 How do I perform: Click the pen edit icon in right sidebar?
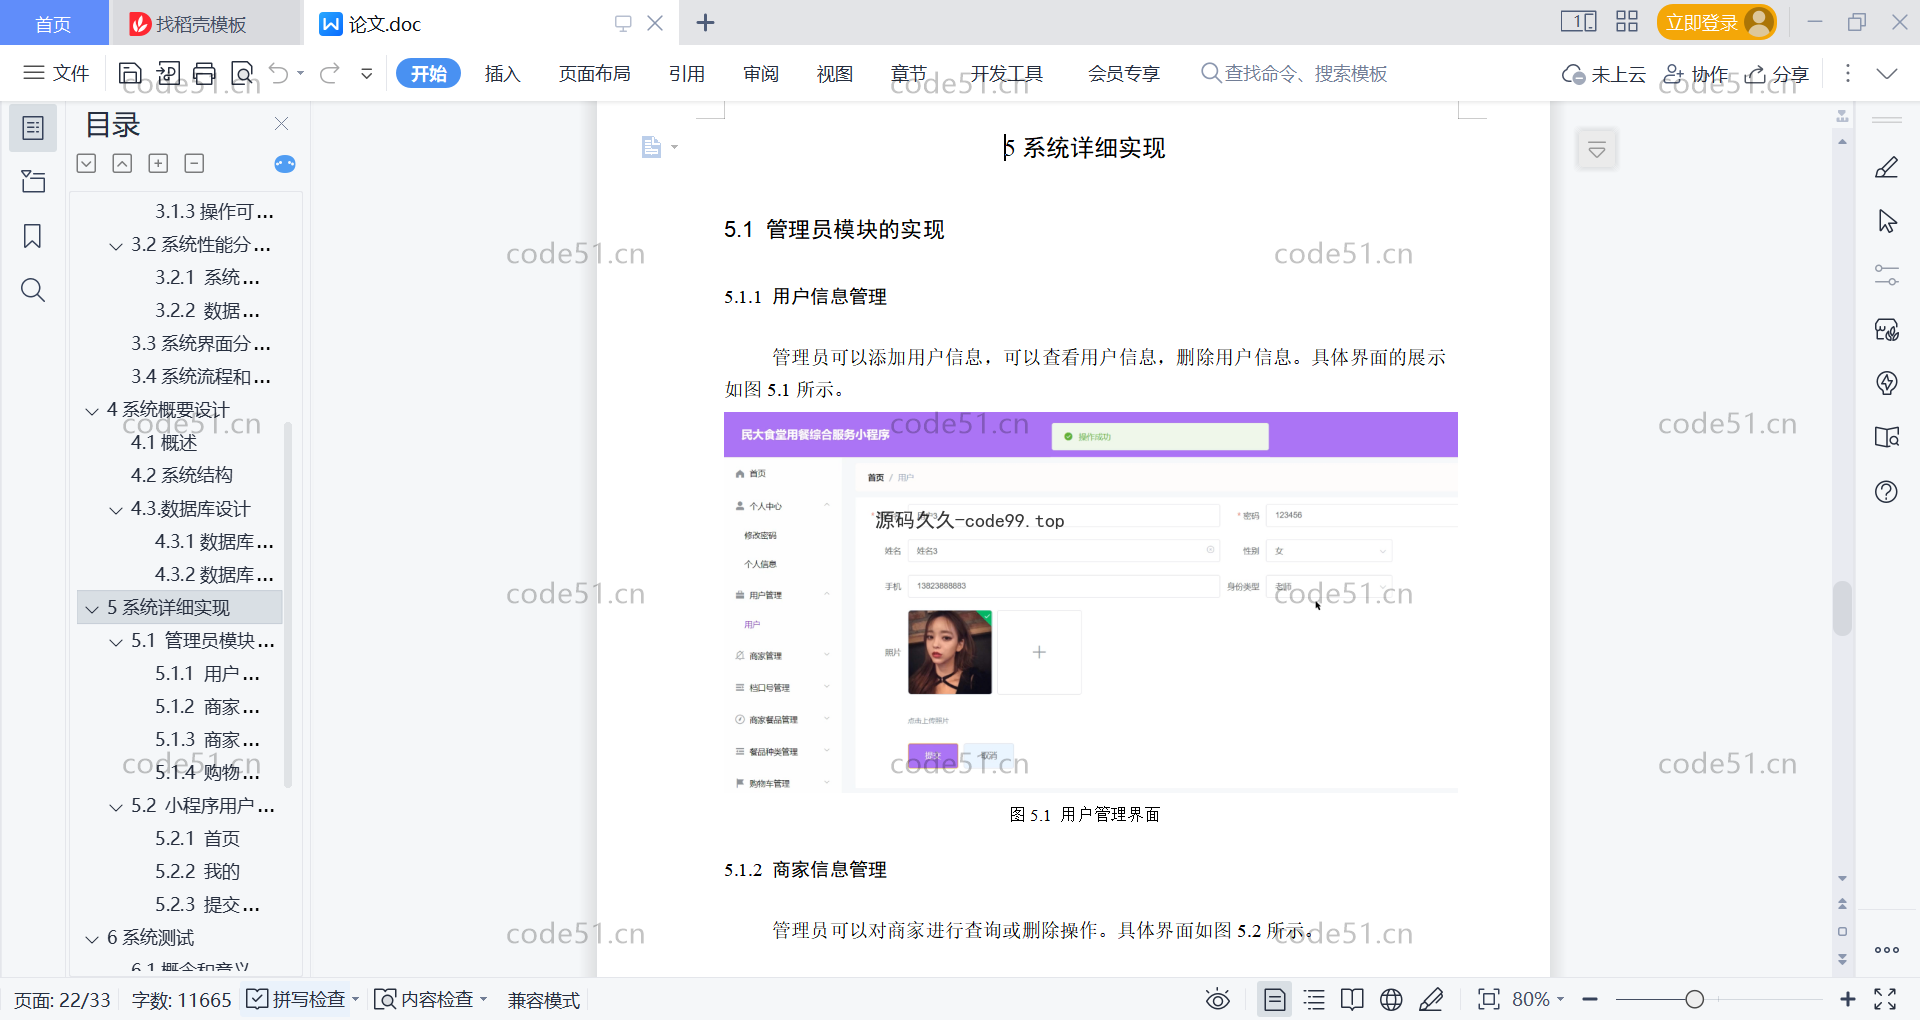click(1887, 167)
